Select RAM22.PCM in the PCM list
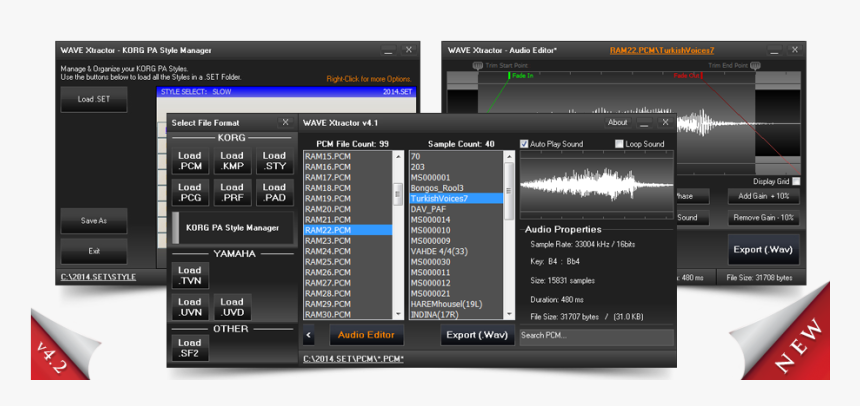The image size is (860, 406). click(x=348, y=230)
